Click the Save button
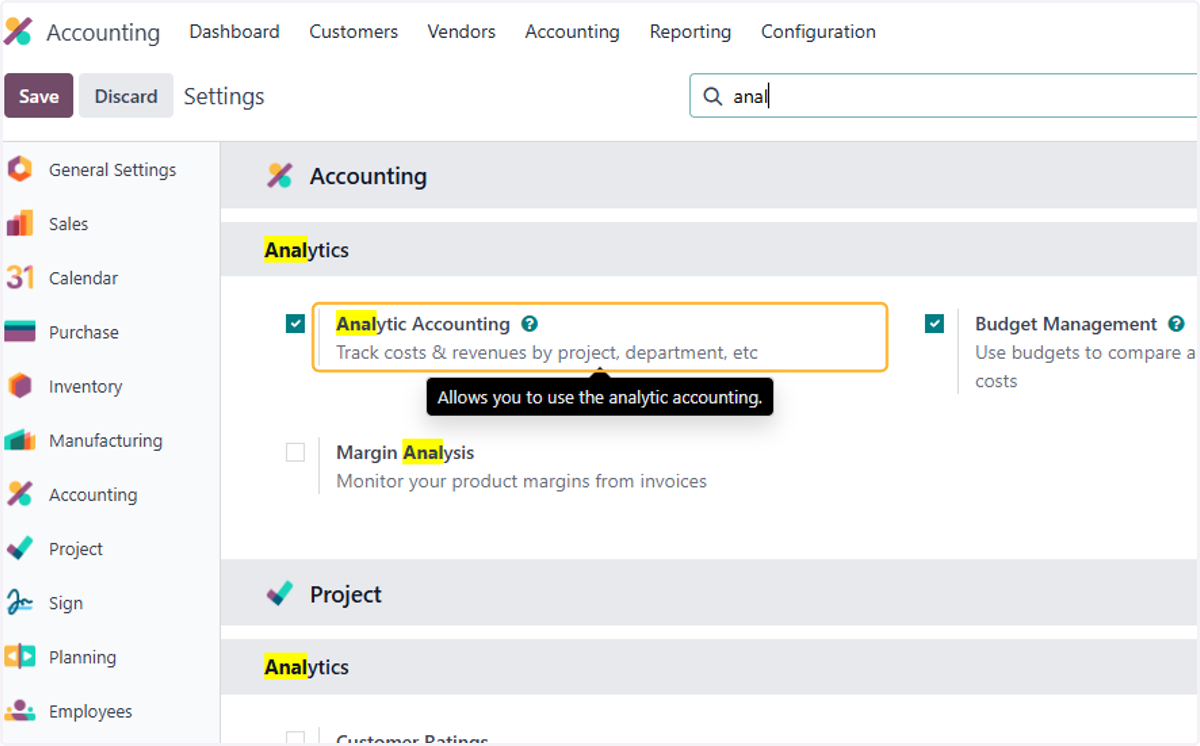1200x746 pixels. (x=39, y=96)
